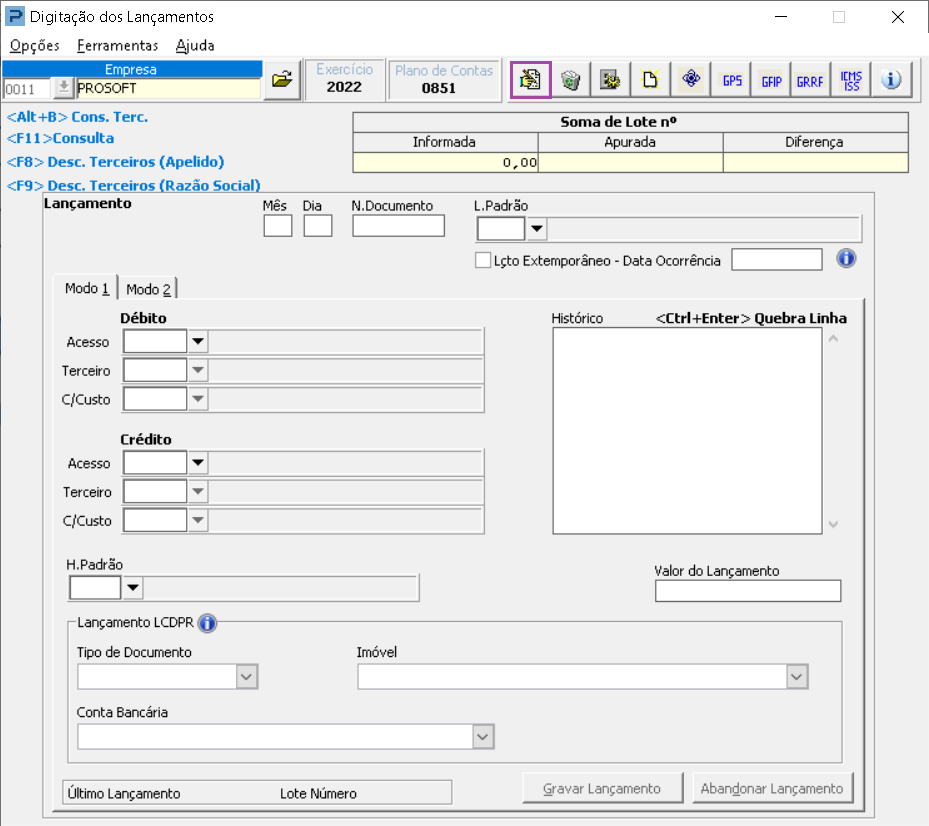Click the trash bin toolbar icon
The image size is (929, 826).
[x=570, y=80]
